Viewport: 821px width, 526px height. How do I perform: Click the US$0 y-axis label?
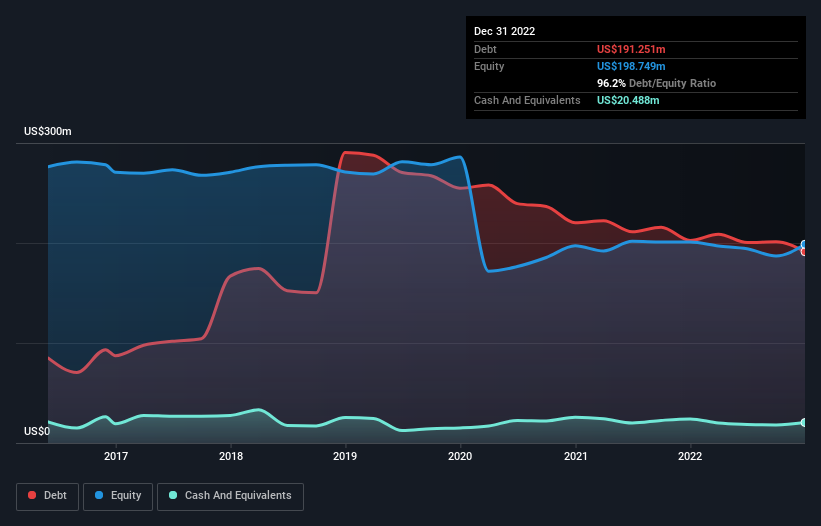37,431
